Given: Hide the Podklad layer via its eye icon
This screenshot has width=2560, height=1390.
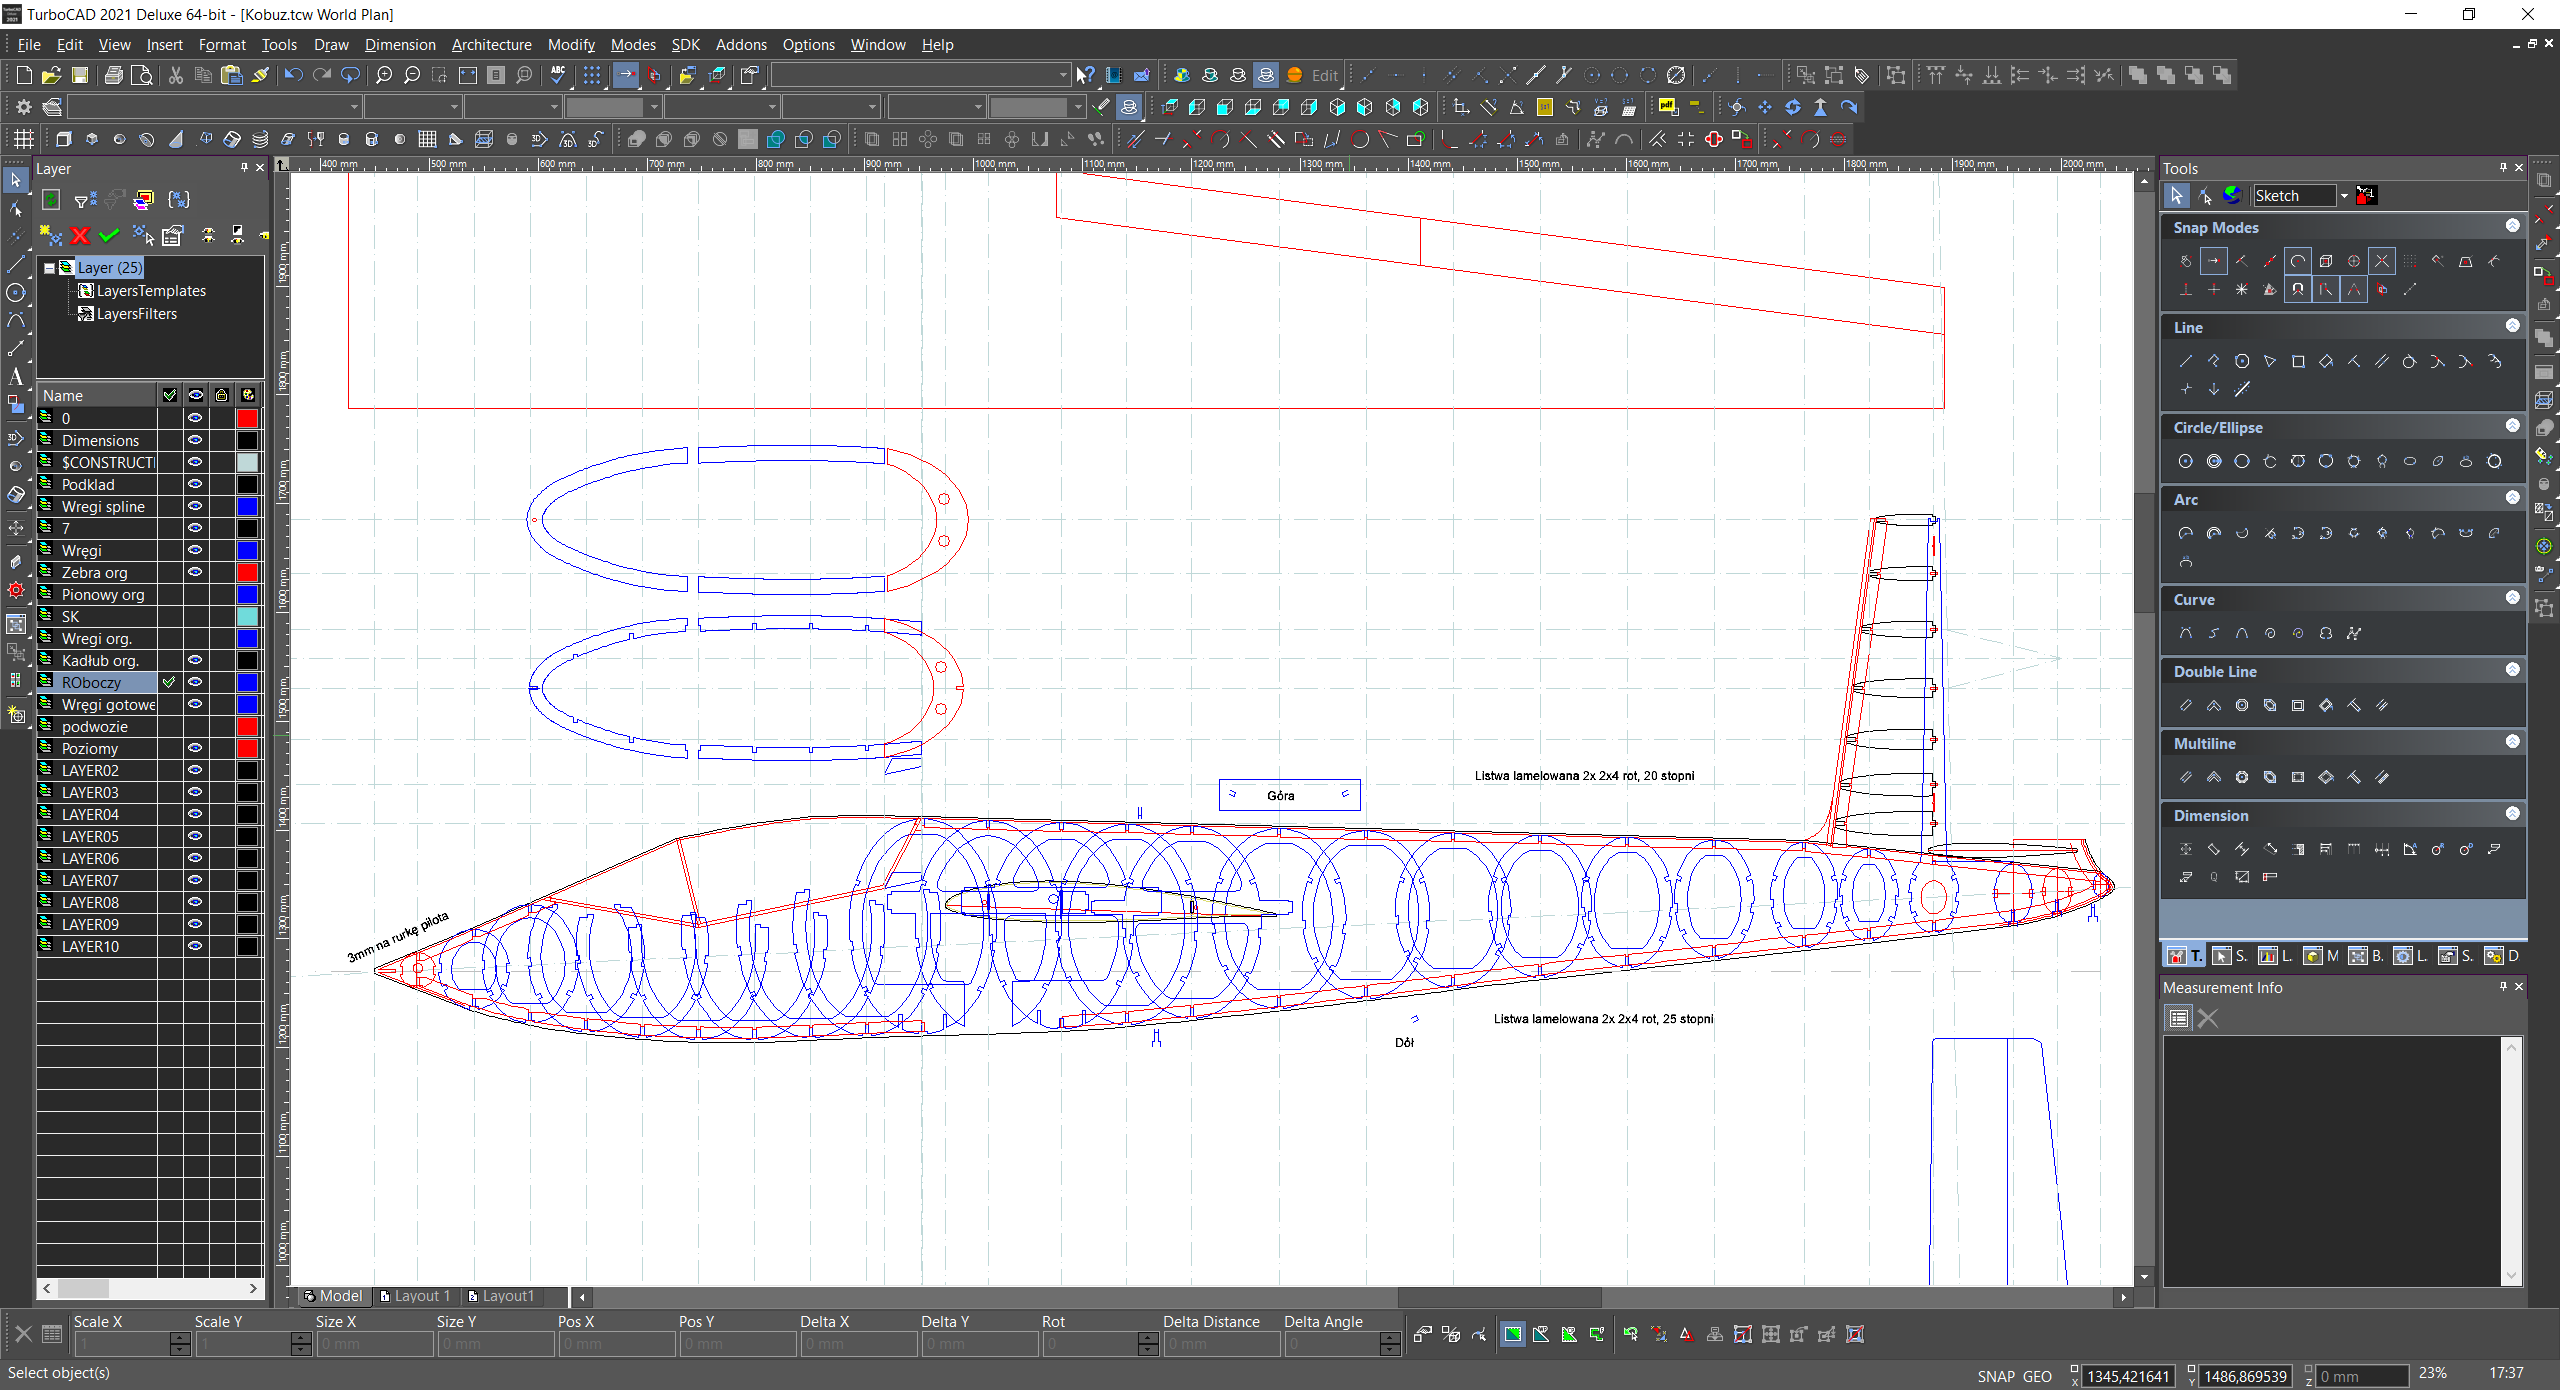Looking at the screenshot, I should coord(195,484).
